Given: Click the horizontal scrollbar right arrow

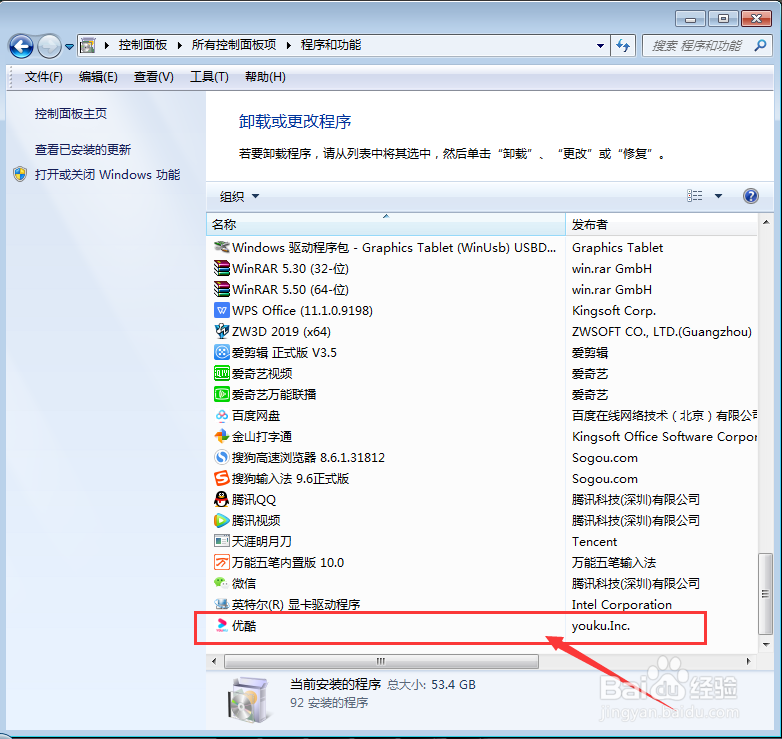Looking at the screenshot, I should 749,661.
